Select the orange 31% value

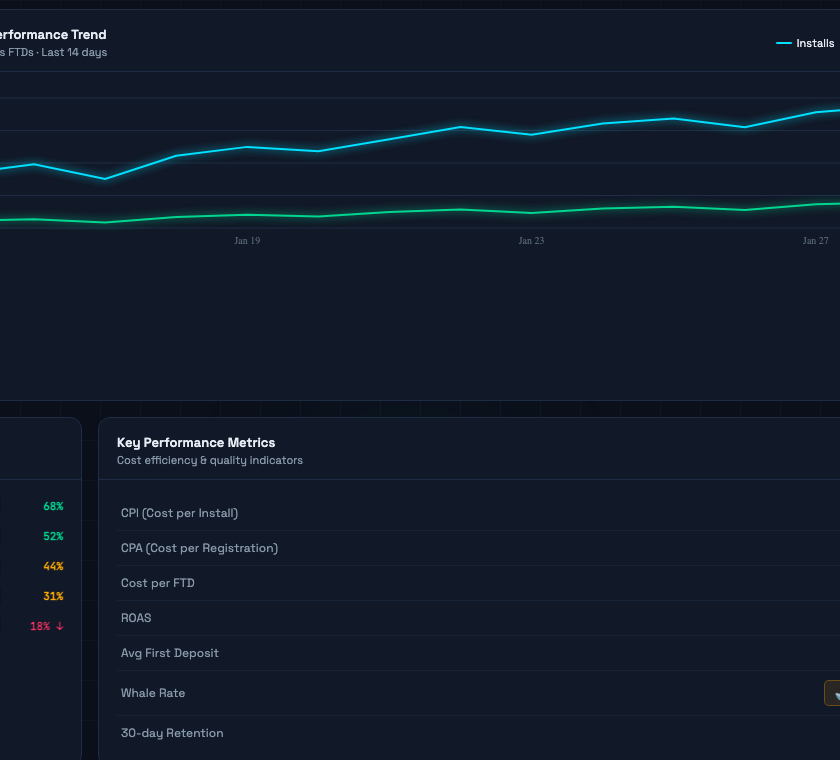coord(52,596)
